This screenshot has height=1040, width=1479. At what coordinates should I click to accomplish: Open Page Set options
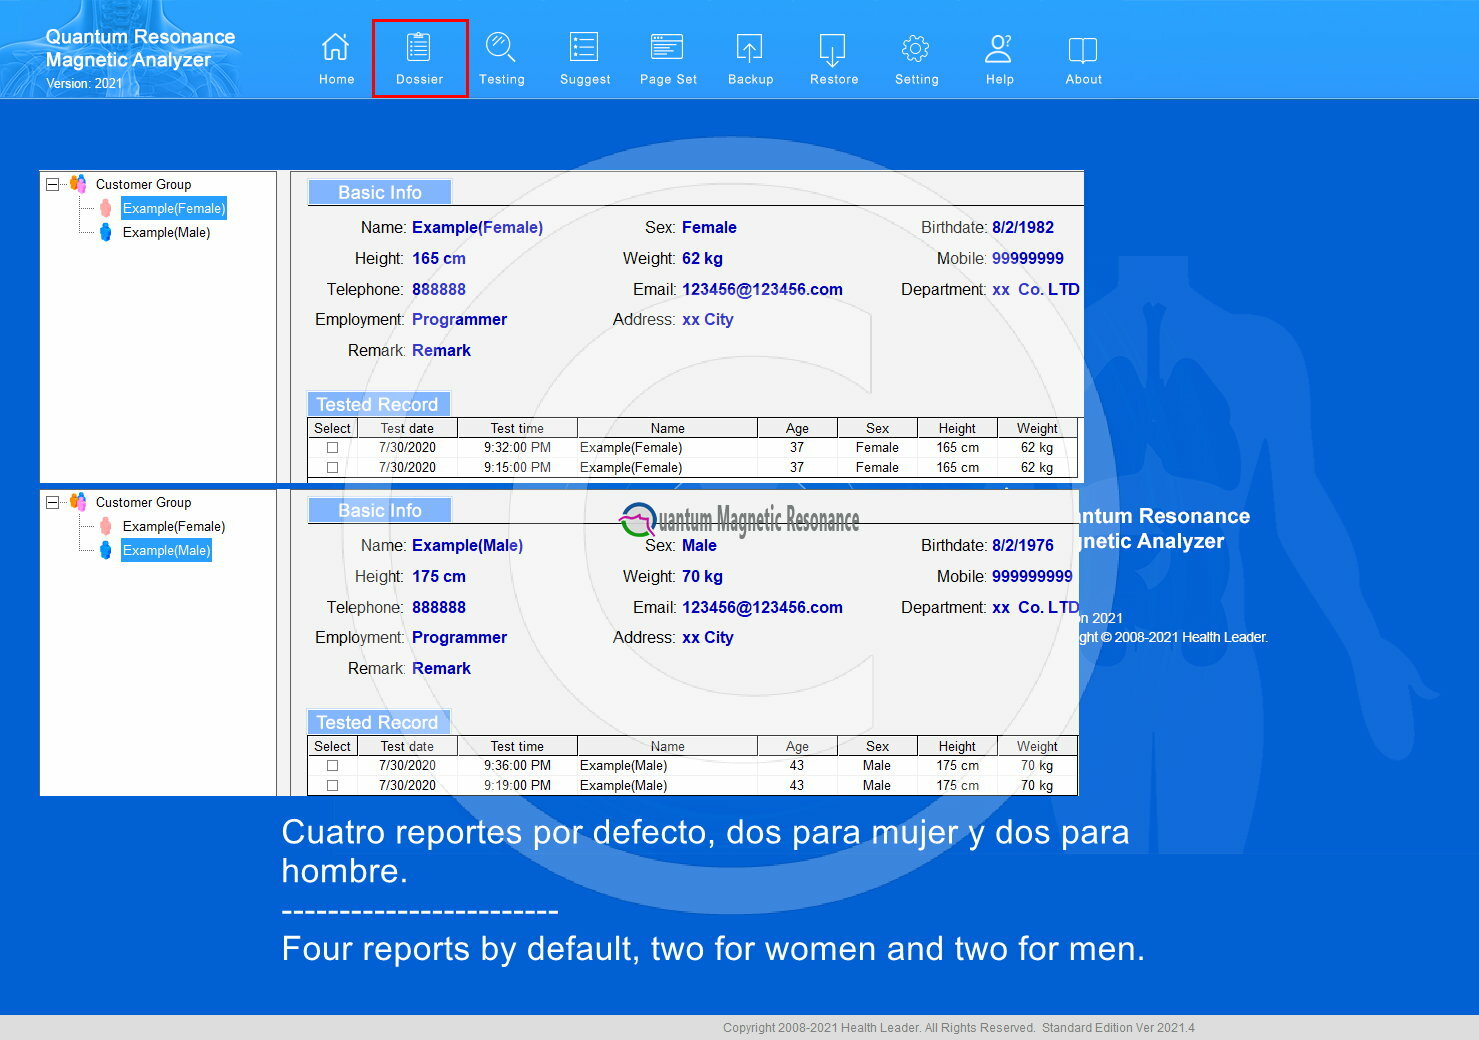click(668, 59)
